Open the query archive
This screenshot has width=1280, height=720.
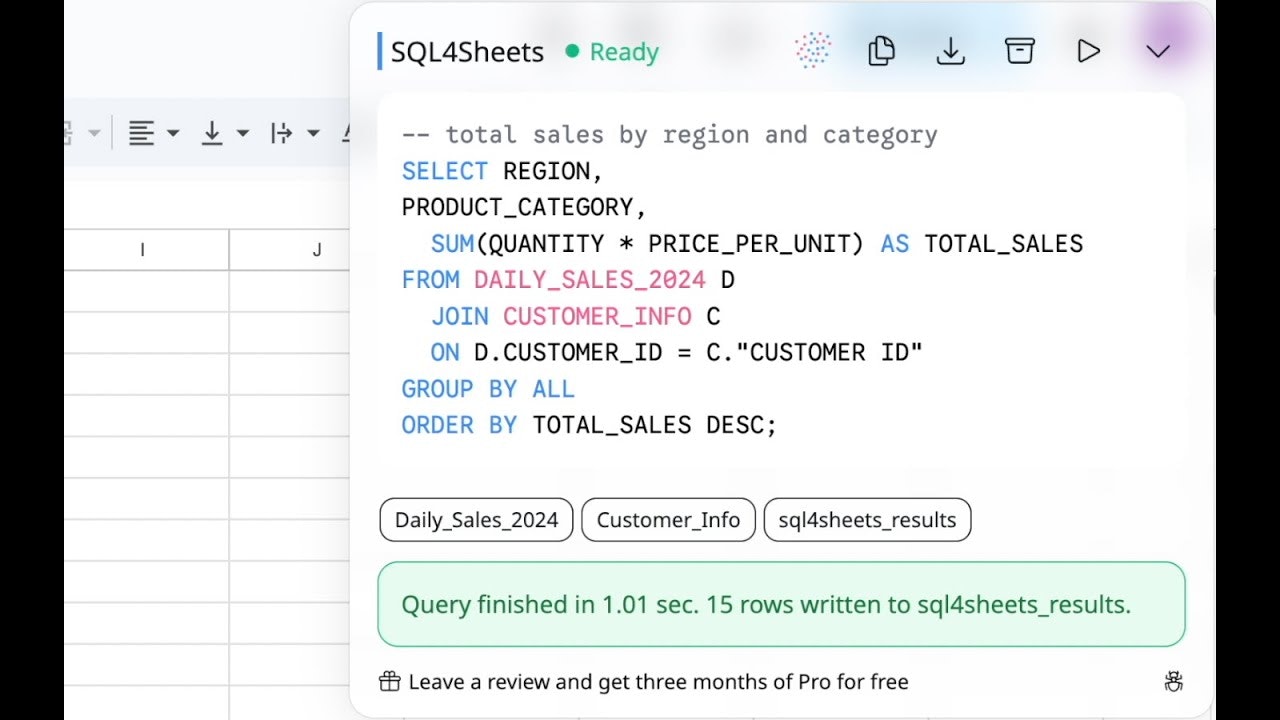pyautogui.click(x=1019, y=49)
